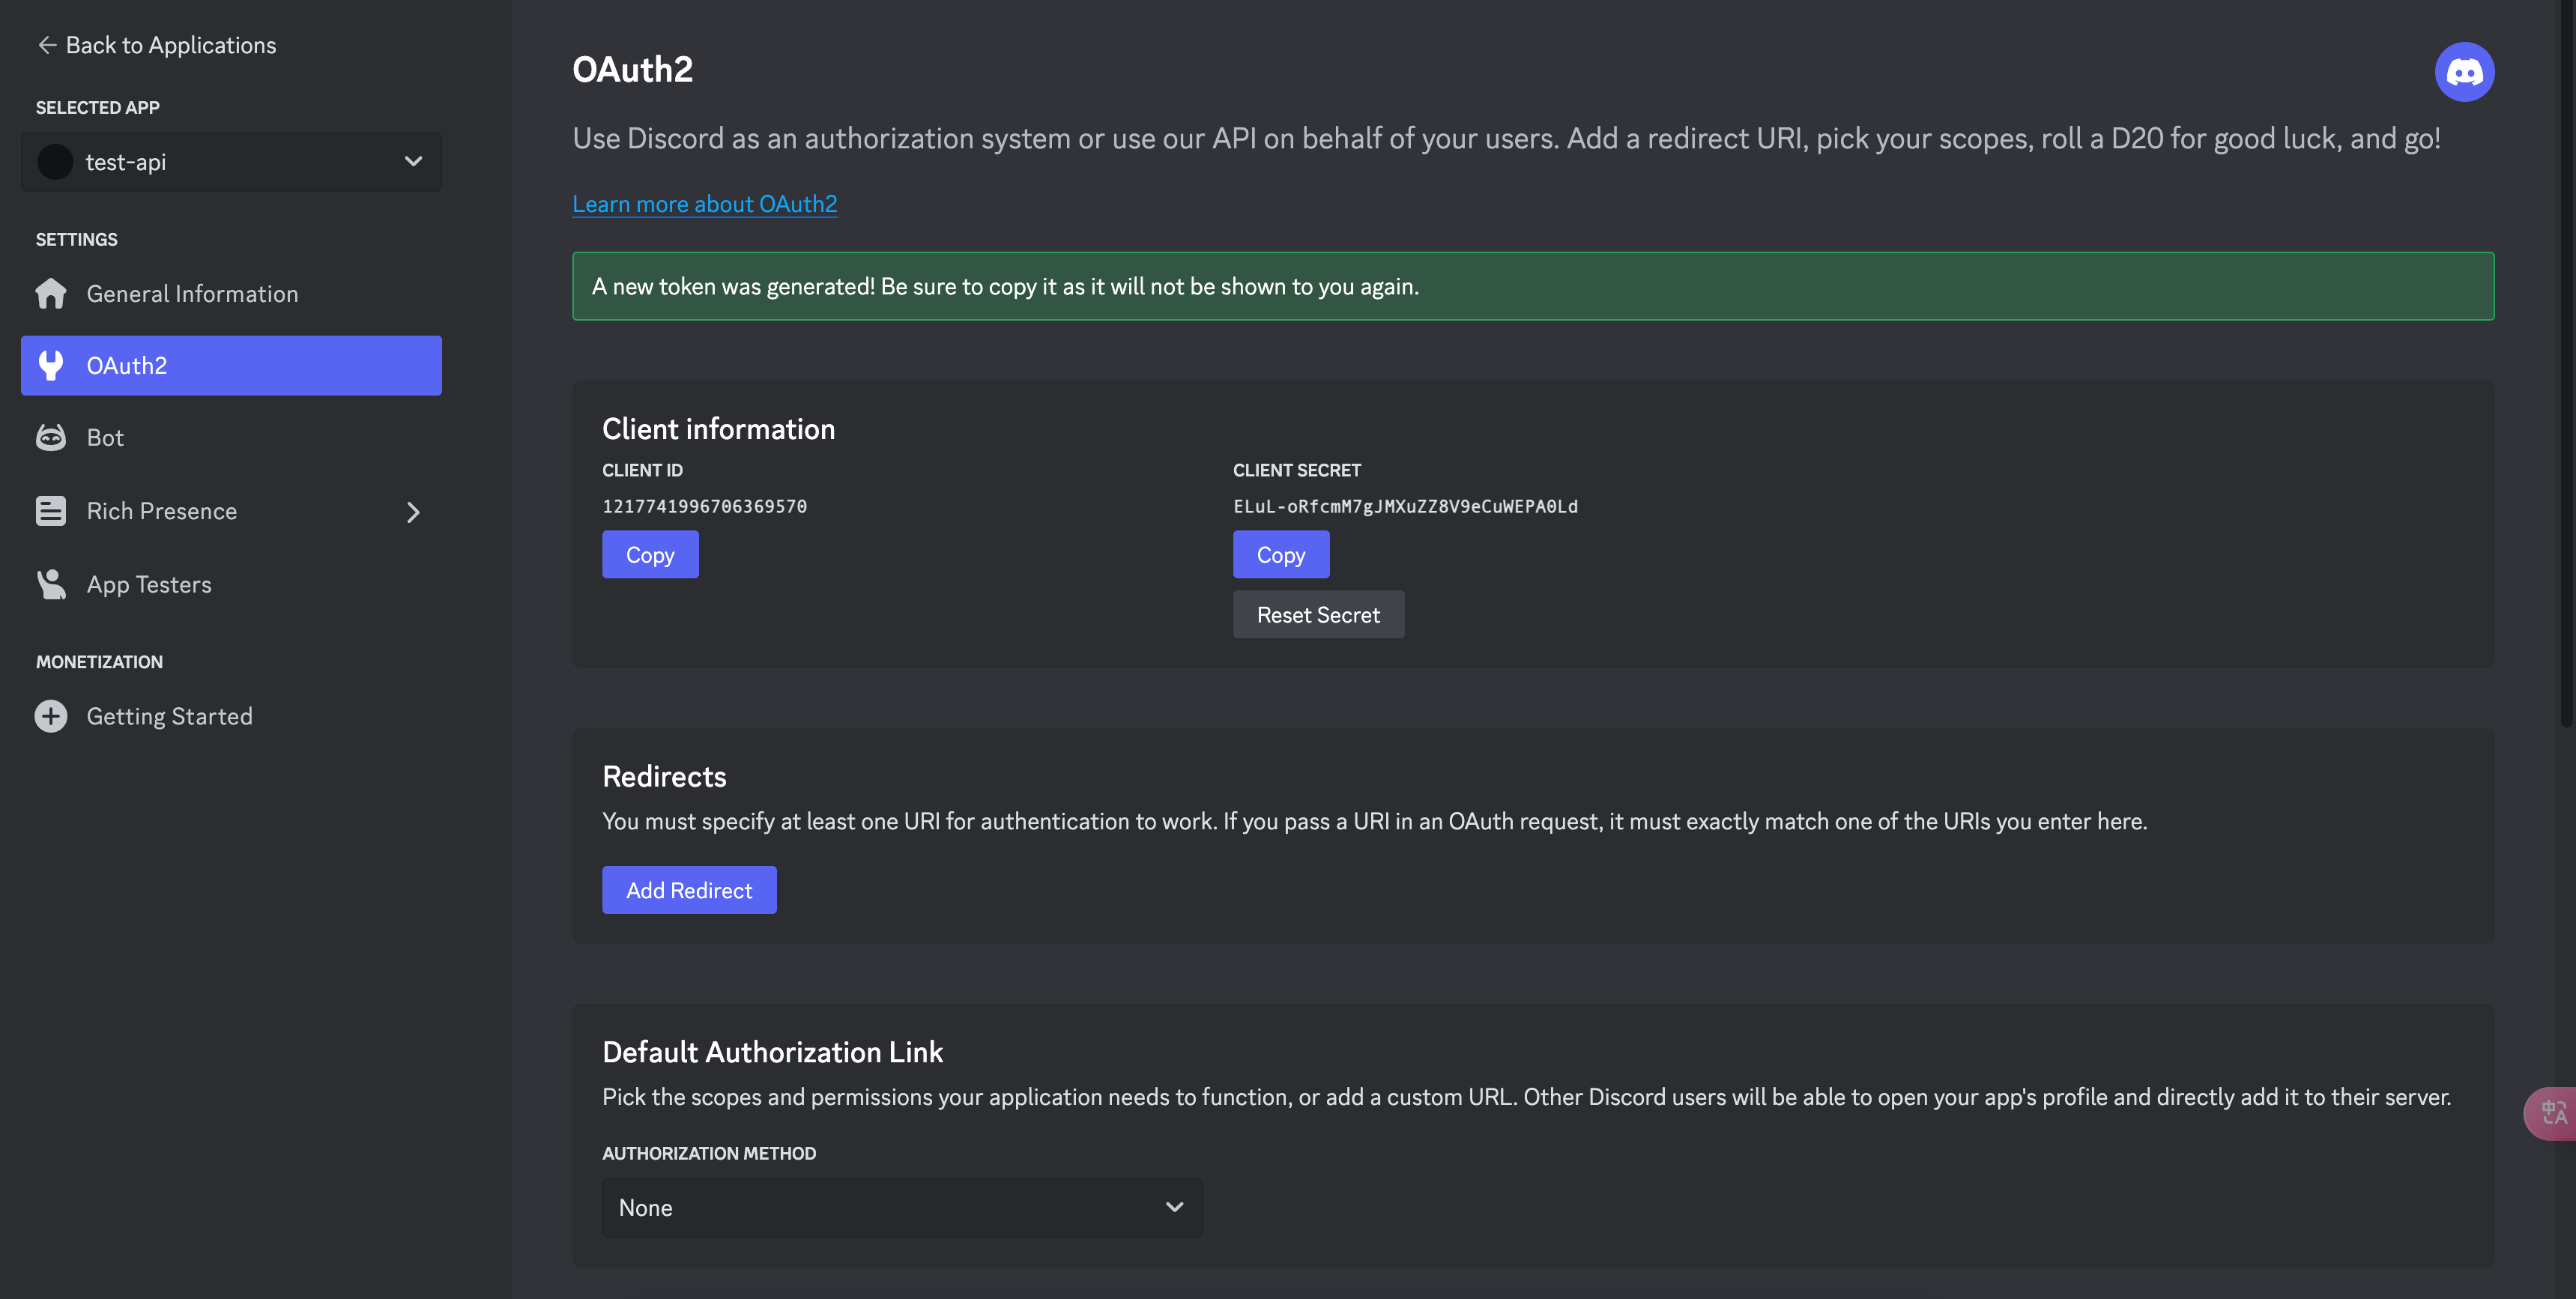This screenshot has height=1299, width=2576.
Task: Click the General Information home icon
Action: pos(51,293)
